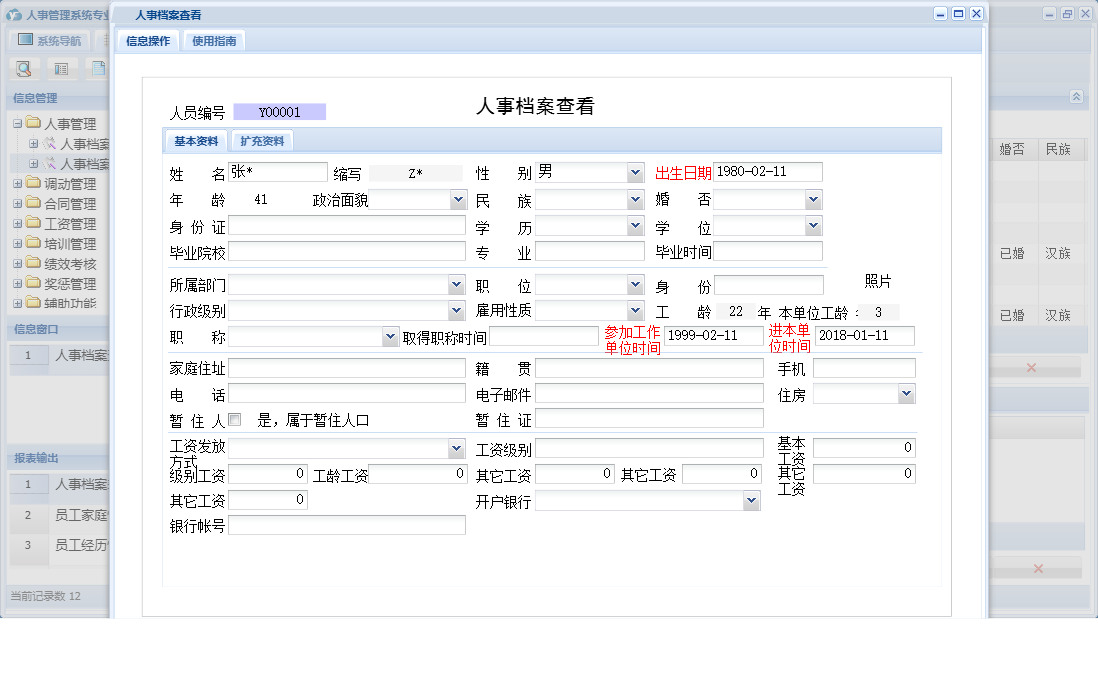Click the report list toolbar icon

click(x=59, y=69)
